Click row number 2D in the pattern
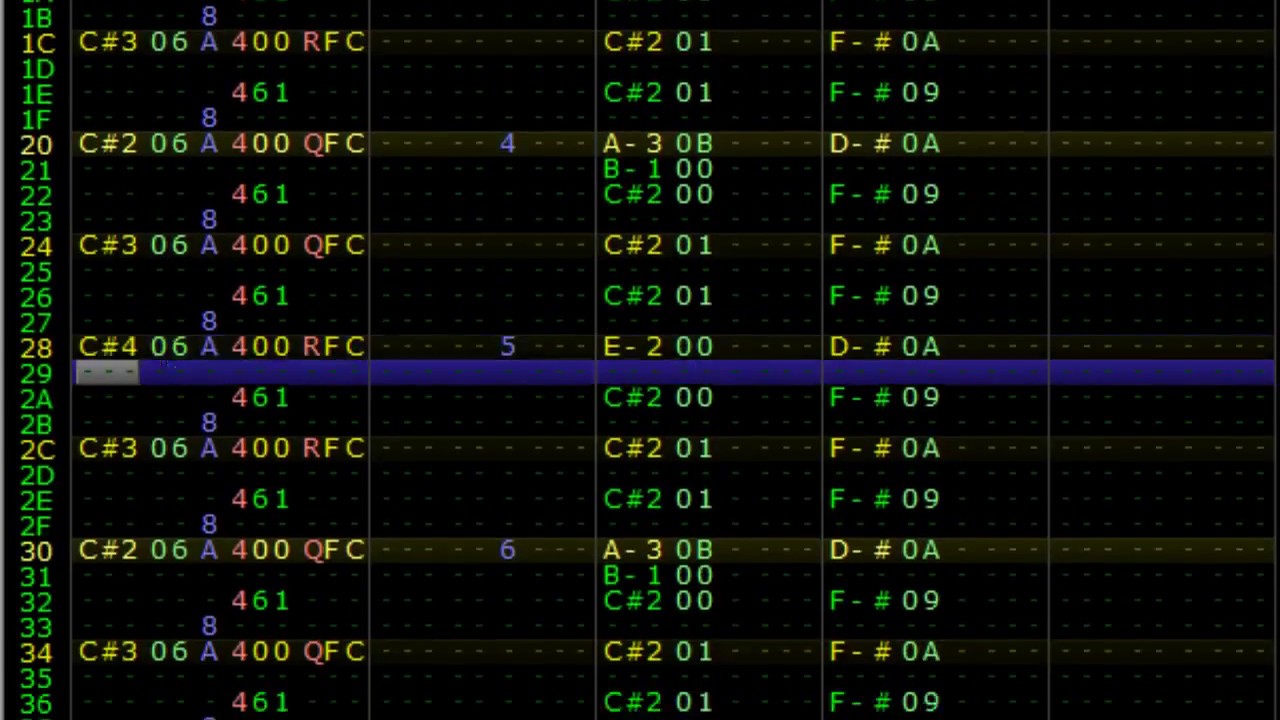The height and width of the screenshot is (720, 1280). [x=36, y=475]
